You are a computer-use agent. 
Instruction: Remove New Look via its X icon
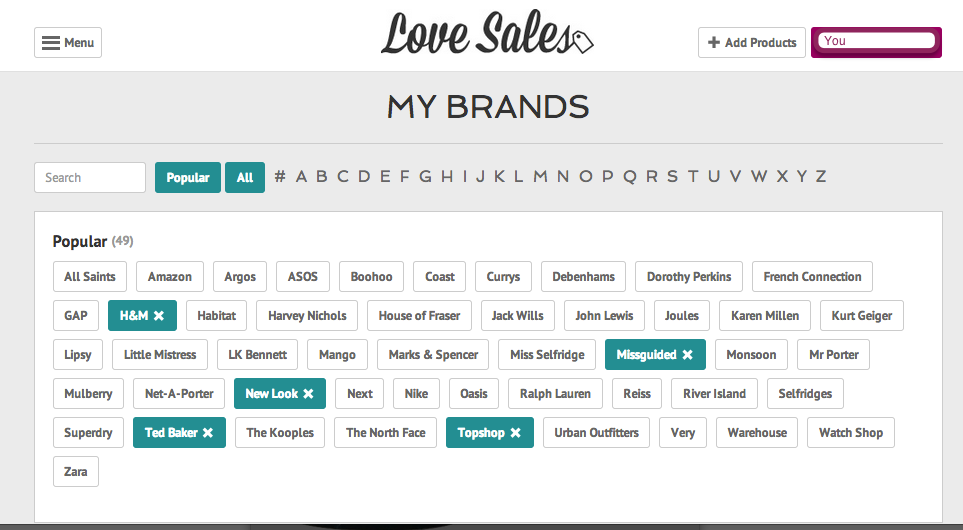point(308,394)
